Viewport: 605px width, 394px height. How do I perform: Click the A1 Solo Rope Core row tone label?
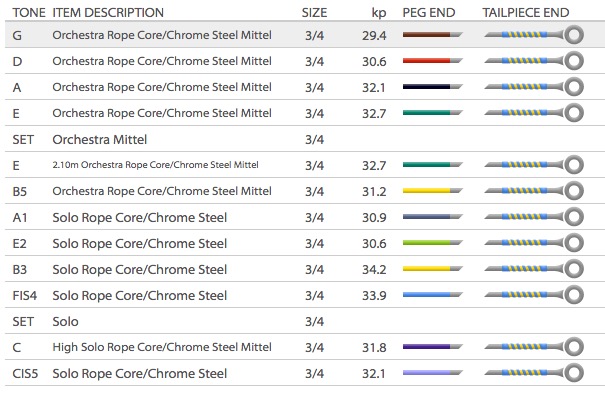20,217
